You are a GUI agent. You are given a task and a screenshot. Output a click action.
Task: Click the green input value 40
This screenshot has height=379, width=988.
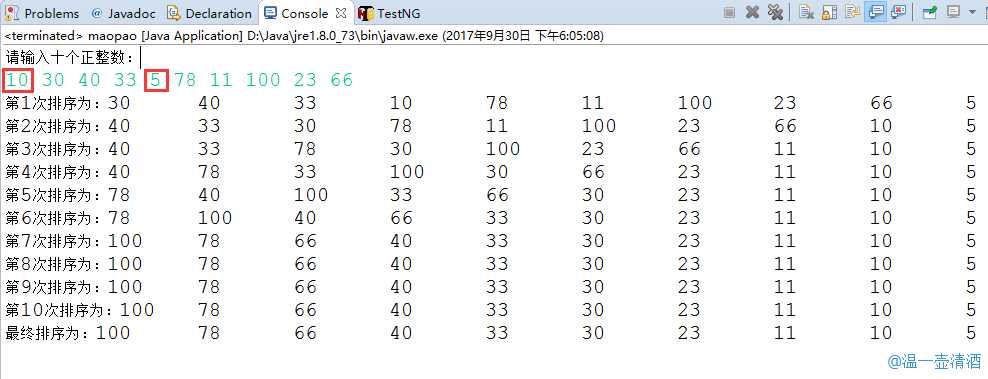89,80
